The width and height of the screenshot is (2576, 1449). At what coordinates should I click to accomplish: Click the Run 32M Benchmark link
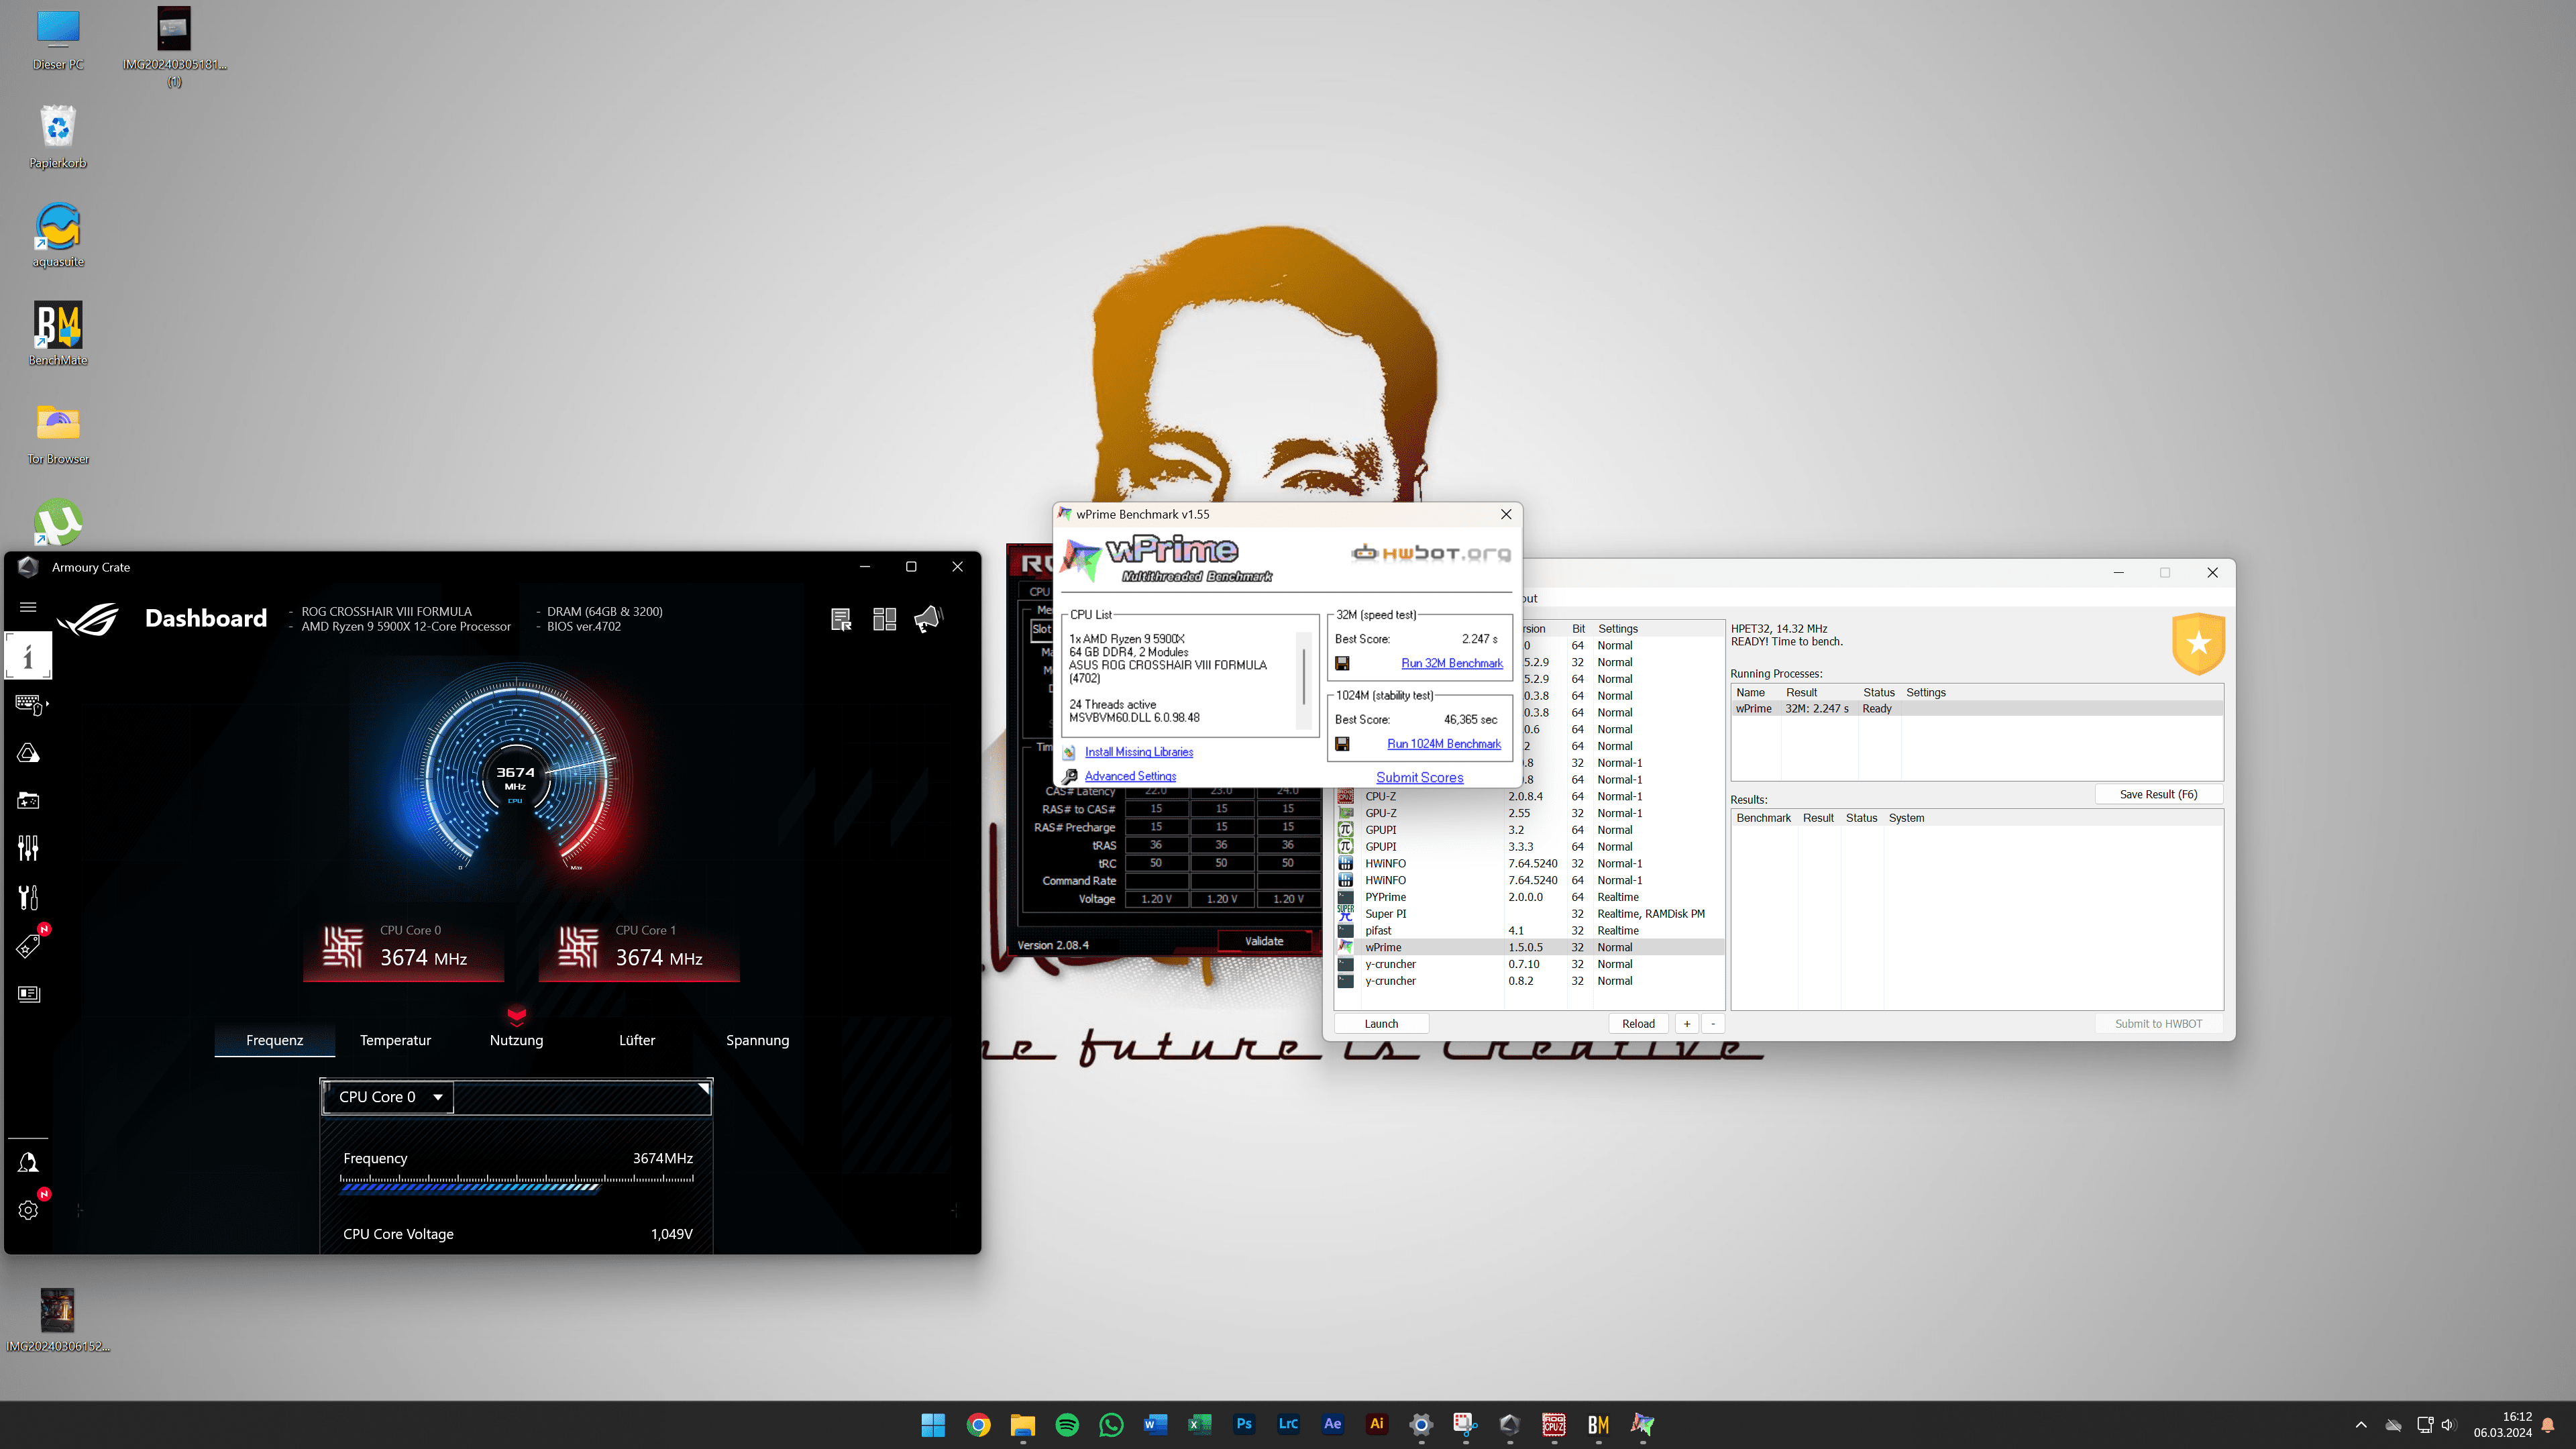click(x=1451, y=664)
